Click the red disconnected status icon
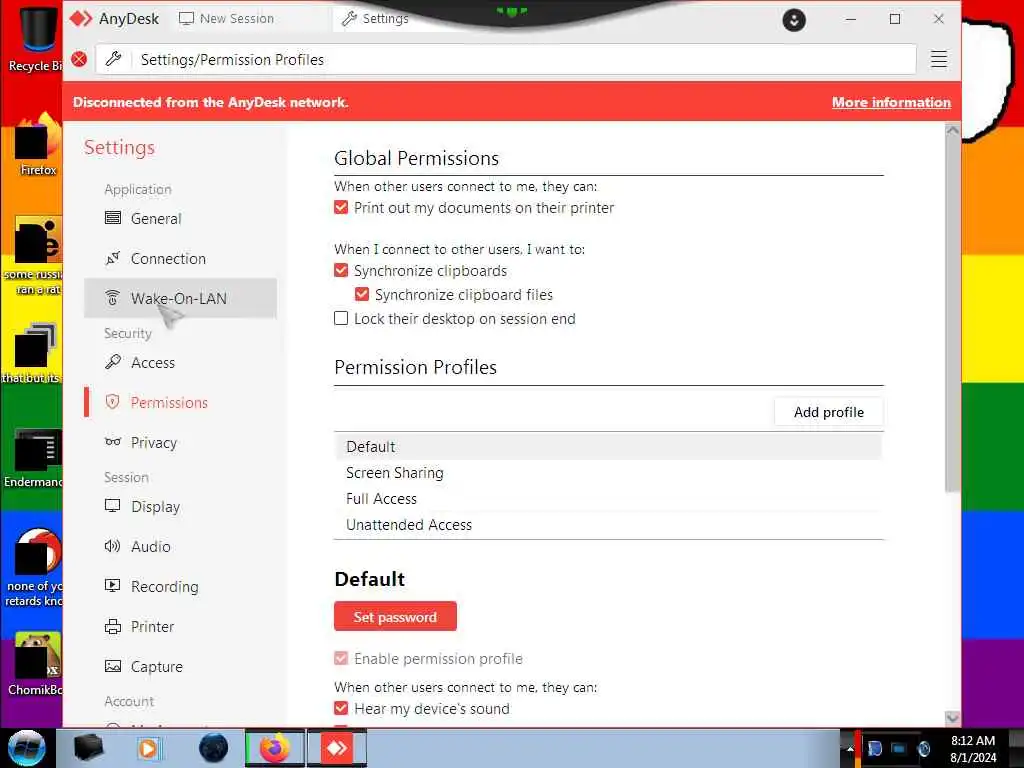This screenshot has width=1024, height=768. tap(79, 59)
